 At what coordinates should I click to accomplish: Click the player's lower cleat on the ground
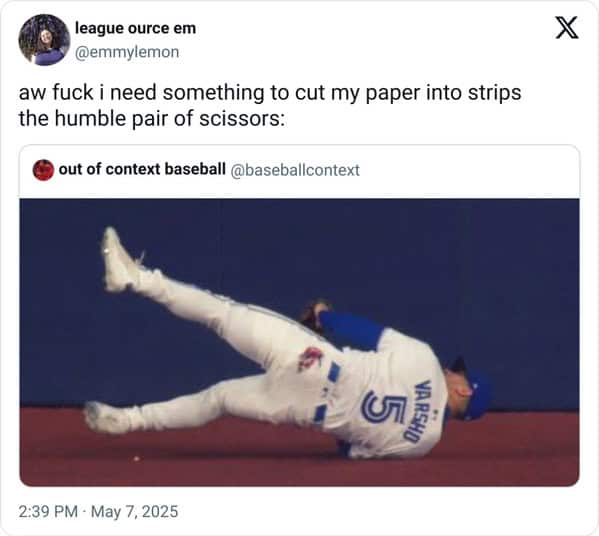105,417
